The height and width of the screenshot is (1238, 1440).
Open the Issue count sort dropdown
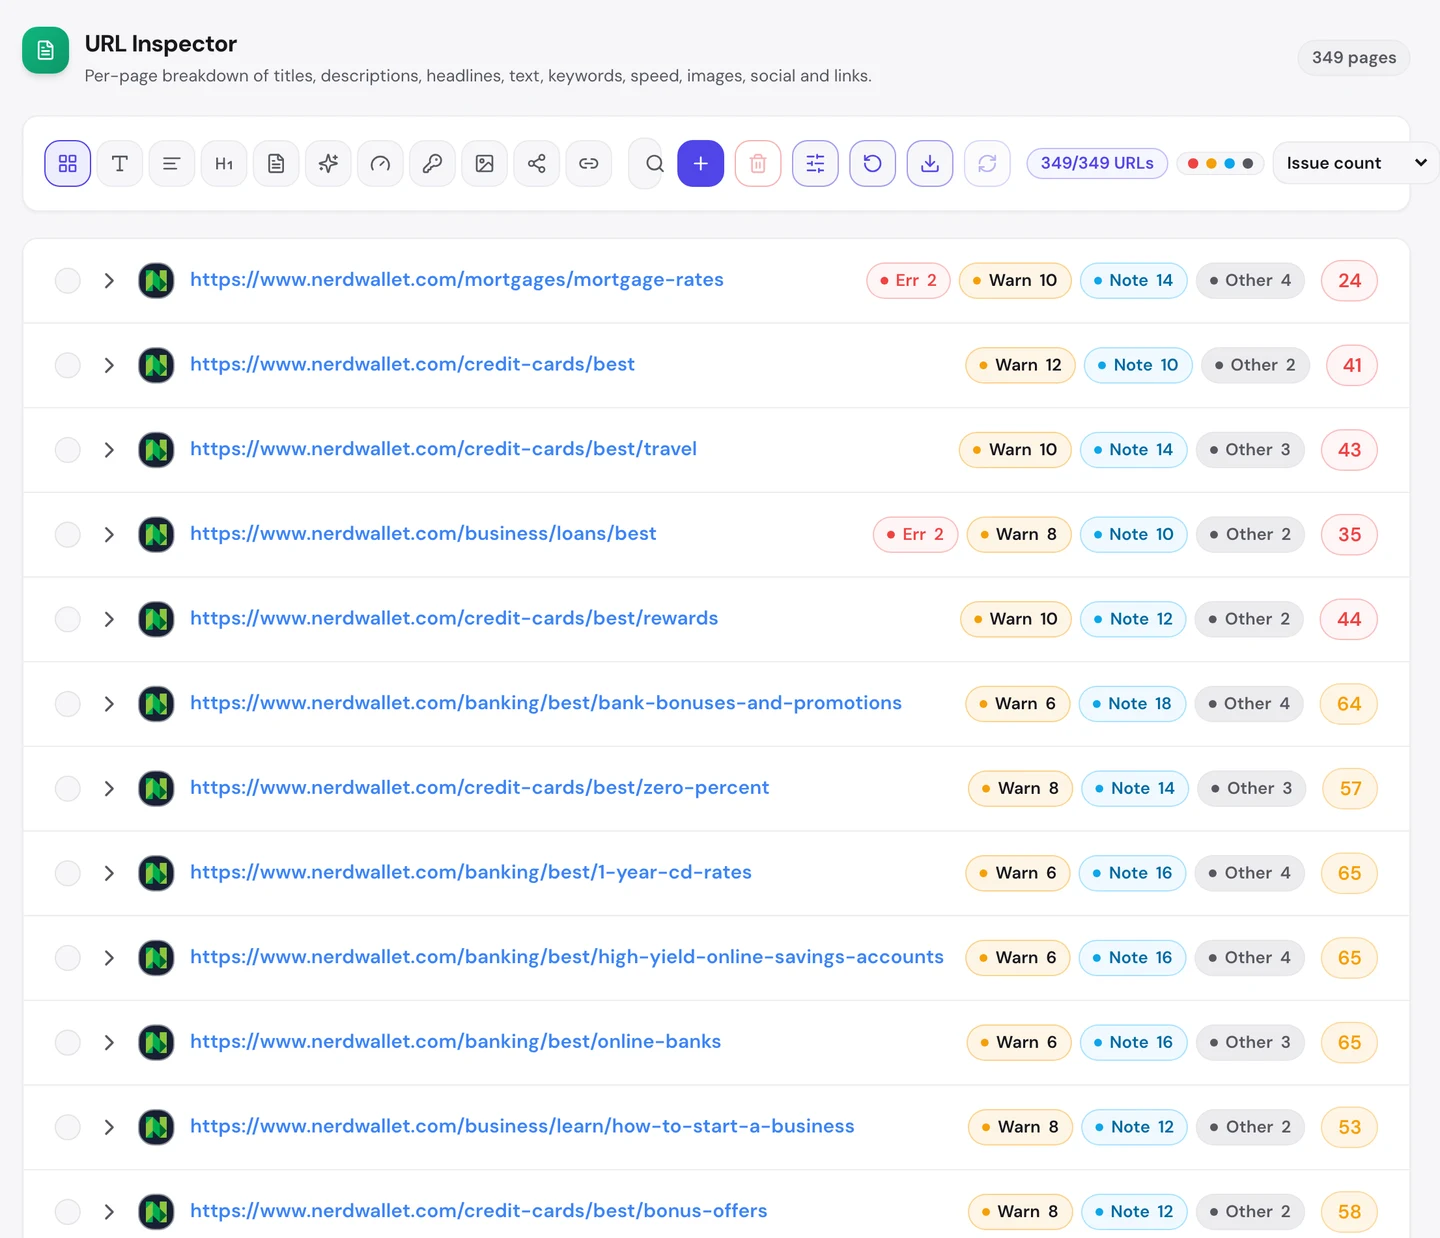coord(1356,163)
